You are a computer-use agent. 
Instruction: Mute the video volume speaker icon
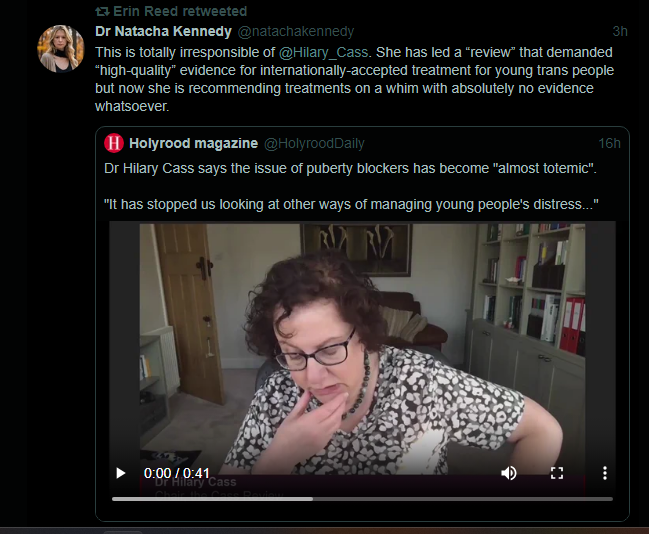coord(509,473)
